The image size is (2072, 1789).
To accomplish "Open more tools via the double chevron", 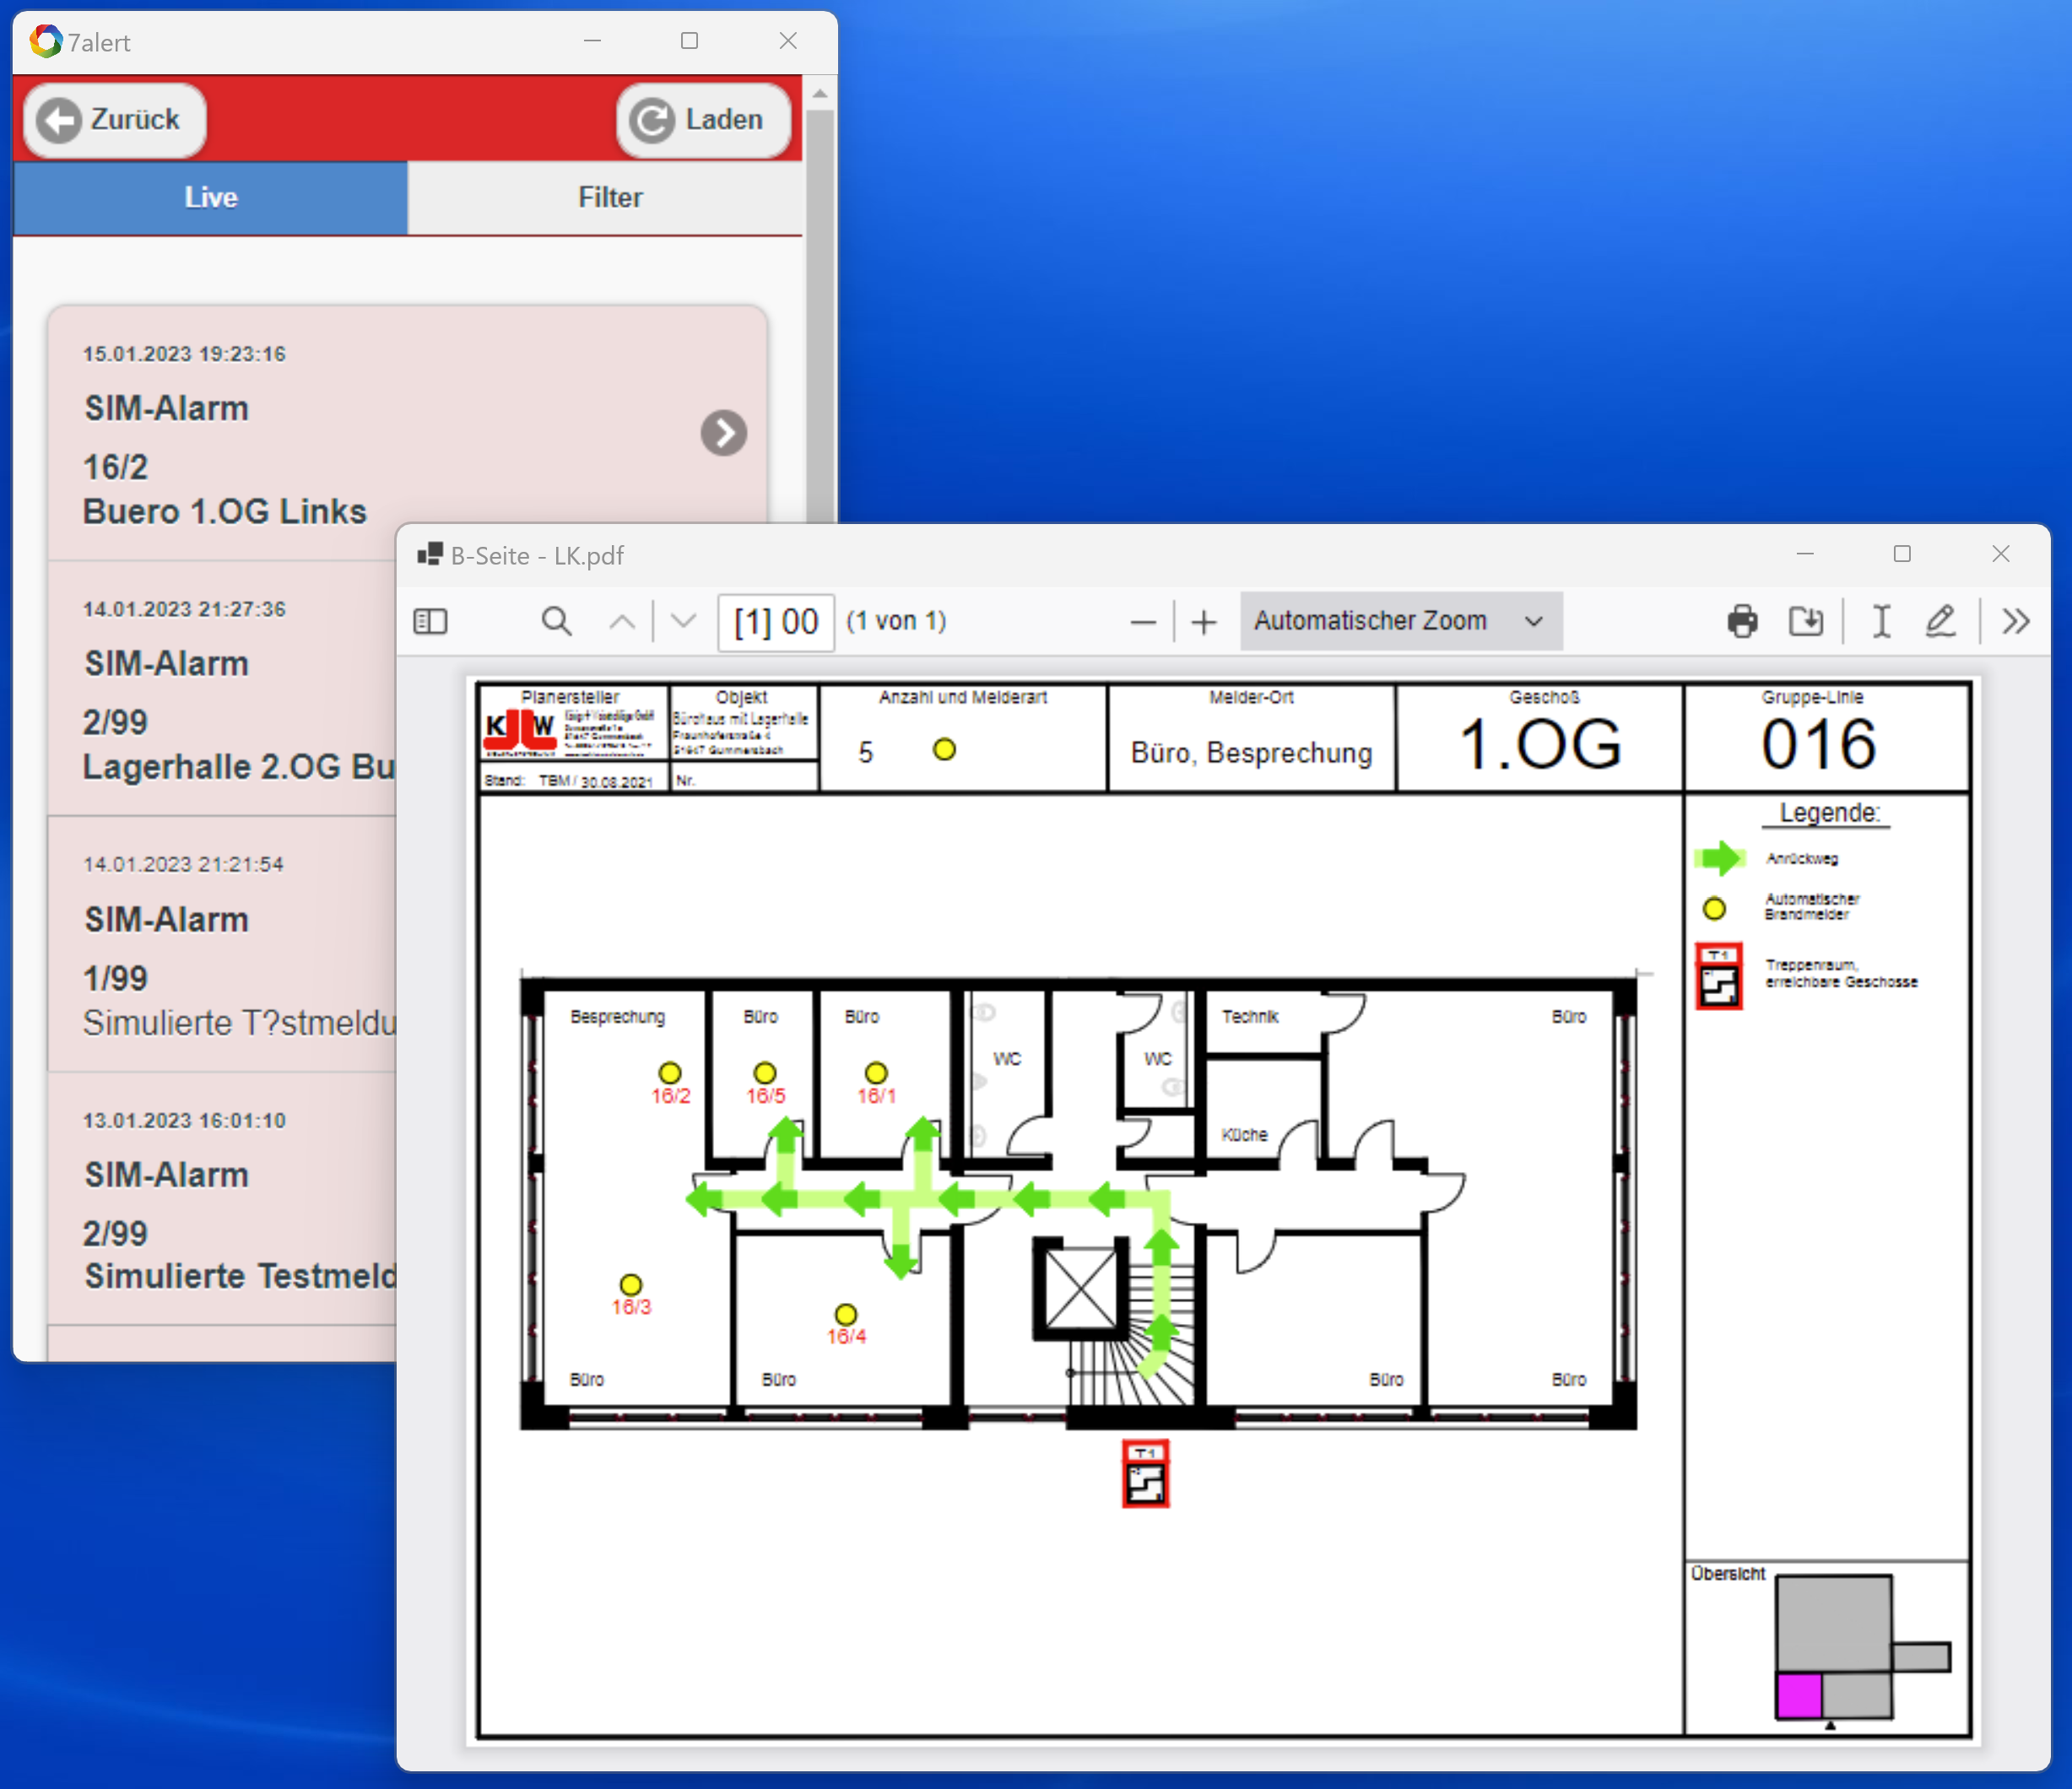I will pyautogui.click(x=2016, y=622).
